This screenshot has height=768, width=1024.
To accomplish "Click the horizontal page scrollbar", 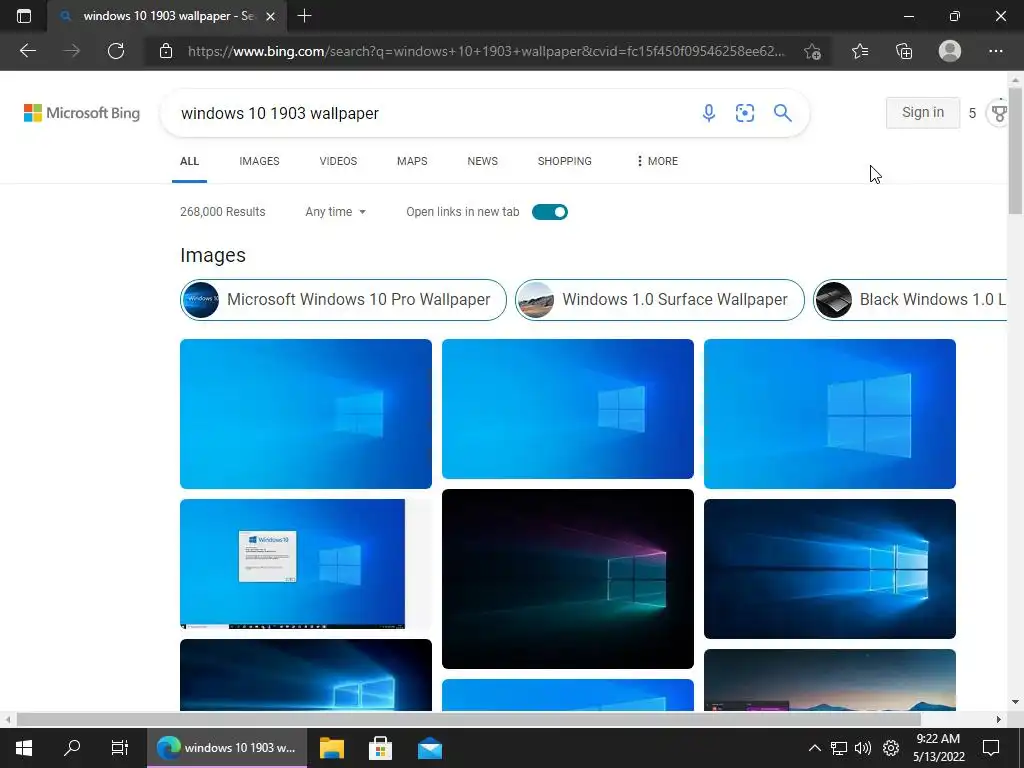I will [468, 719].
